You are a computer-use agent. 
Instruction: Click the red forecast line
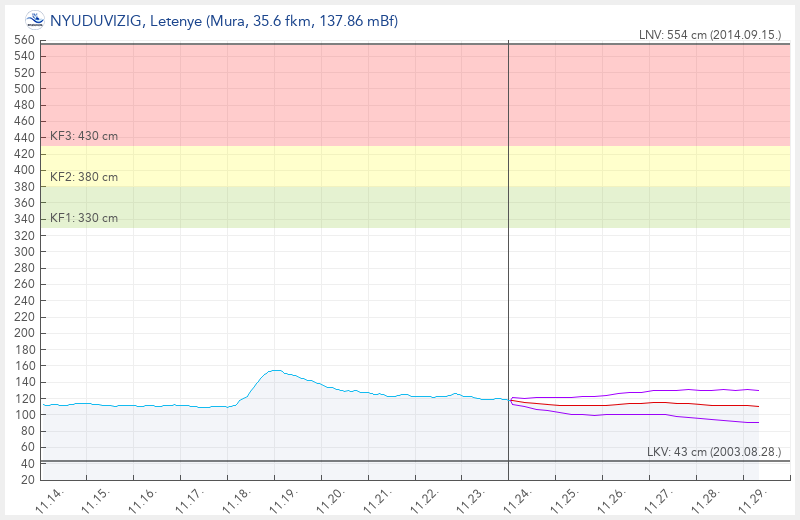[x=640, y=403]
